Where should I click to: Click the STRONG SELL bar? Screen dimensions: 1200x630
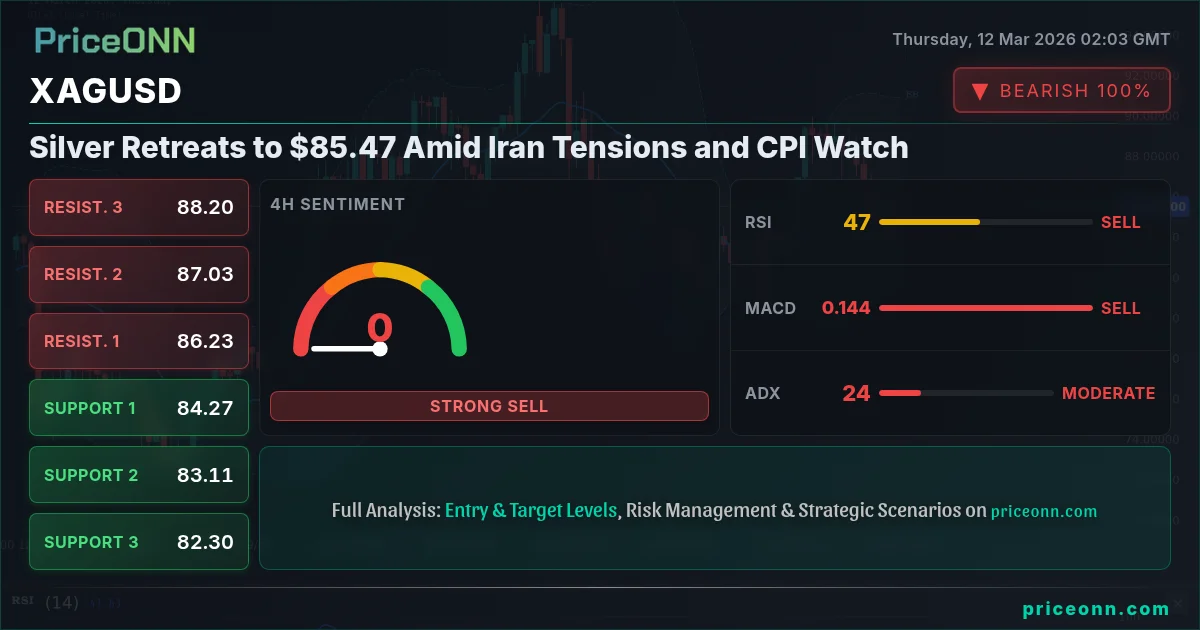489,406
